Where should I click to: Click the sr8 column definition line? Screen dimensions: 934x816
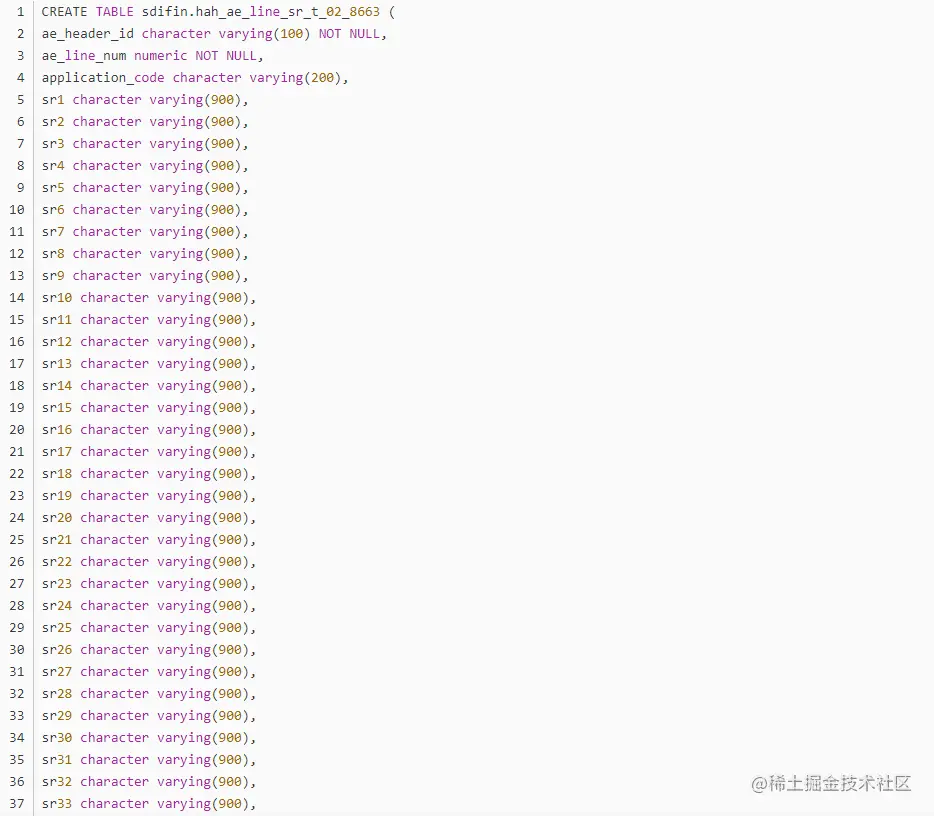coord(145,254)
